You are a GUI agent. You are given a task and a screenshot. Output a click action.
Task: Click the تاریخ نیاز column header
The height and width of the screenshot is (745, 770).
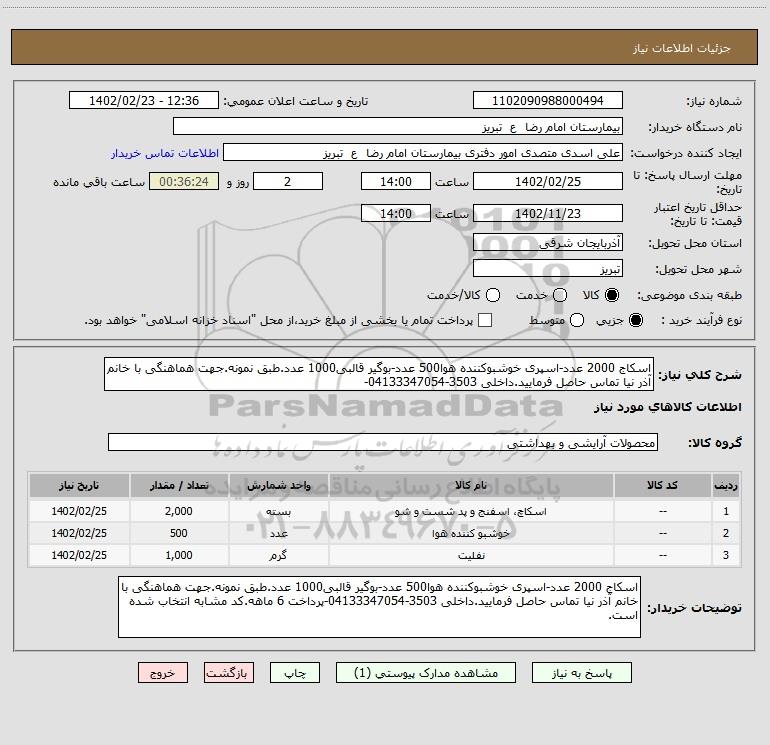(x=79, y=485)
